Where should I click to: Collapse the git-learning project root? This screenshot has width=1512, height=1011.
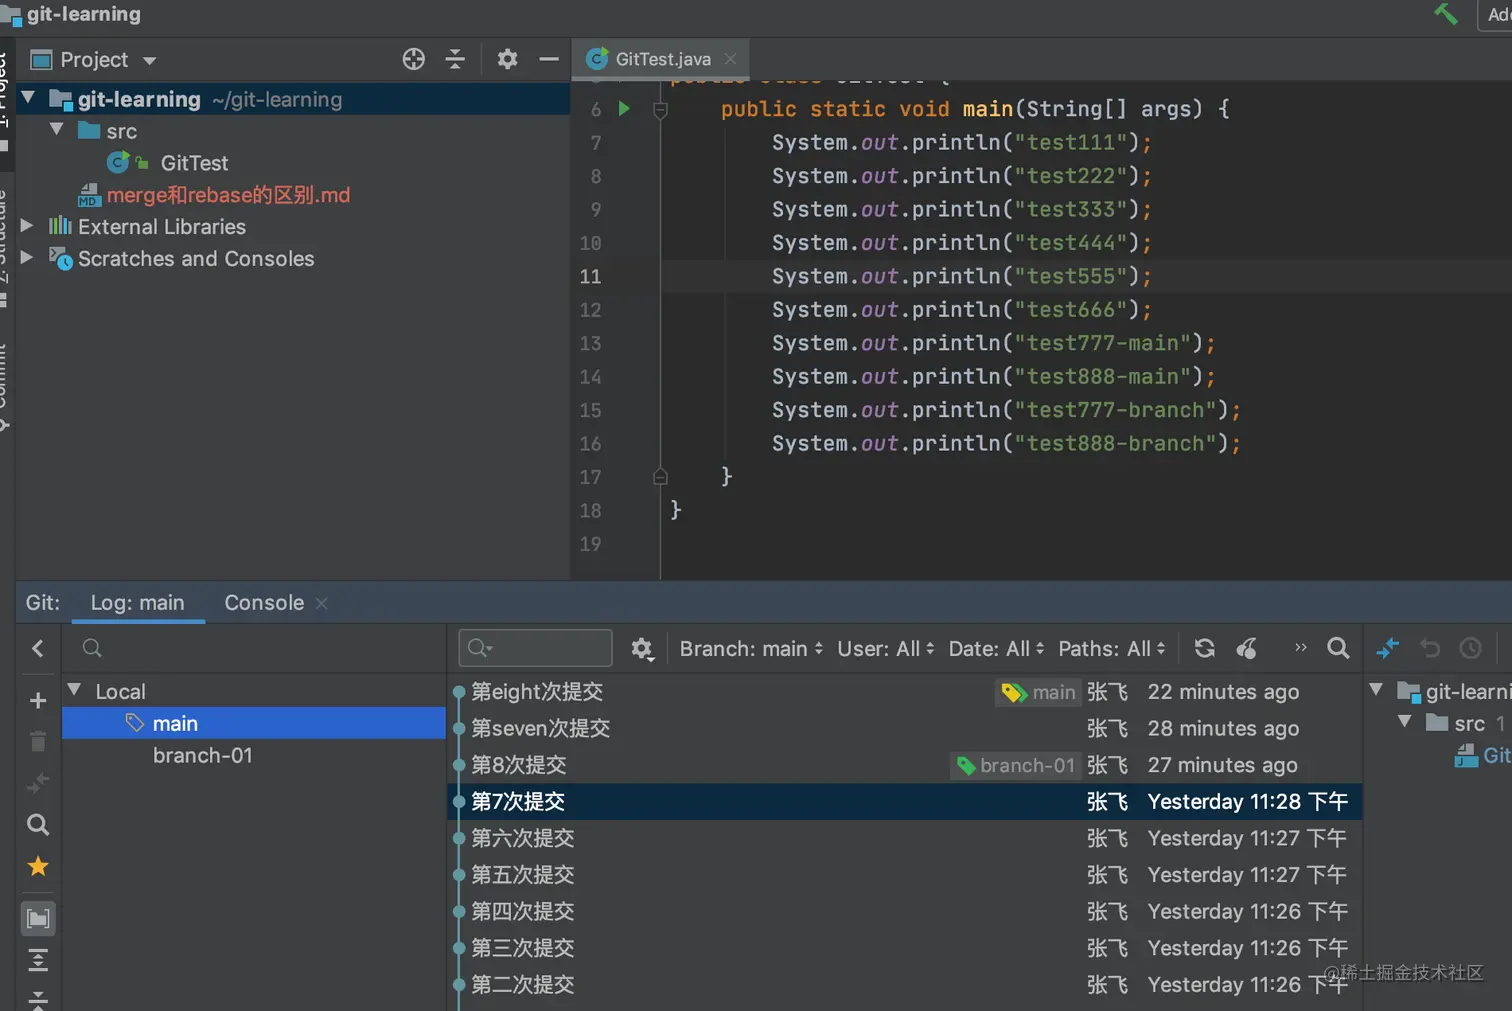point(29,98)
